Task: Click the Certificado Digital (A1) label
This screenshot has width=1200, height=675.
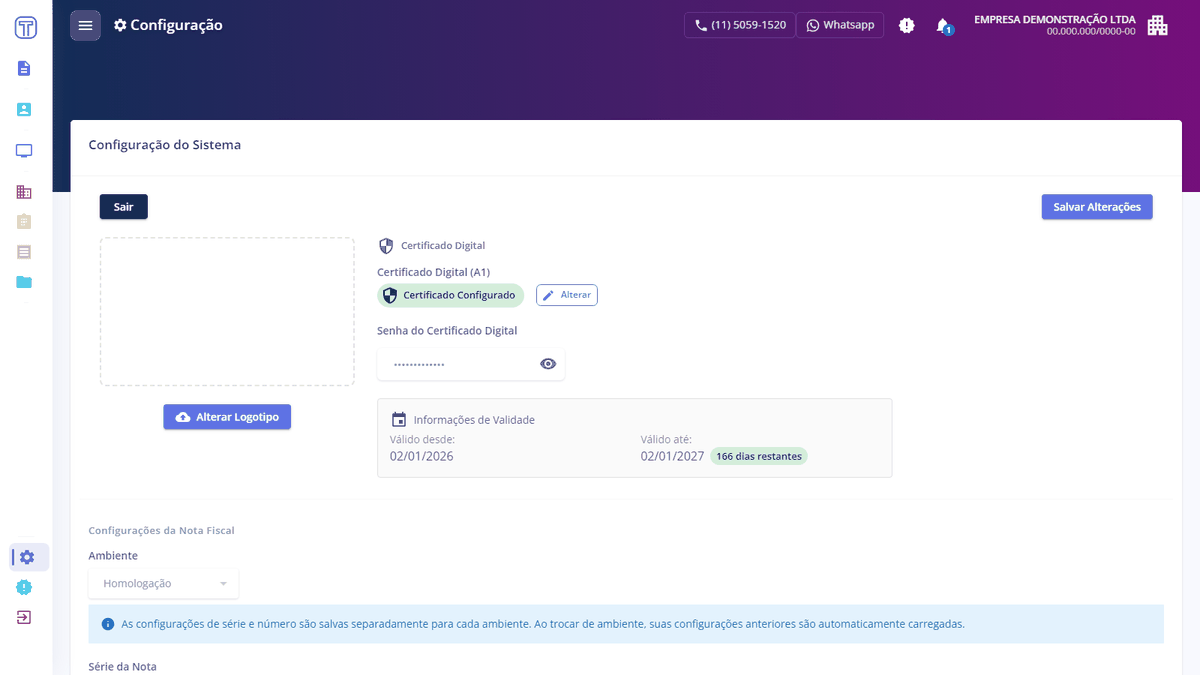Action: click(x=433, y=272)
